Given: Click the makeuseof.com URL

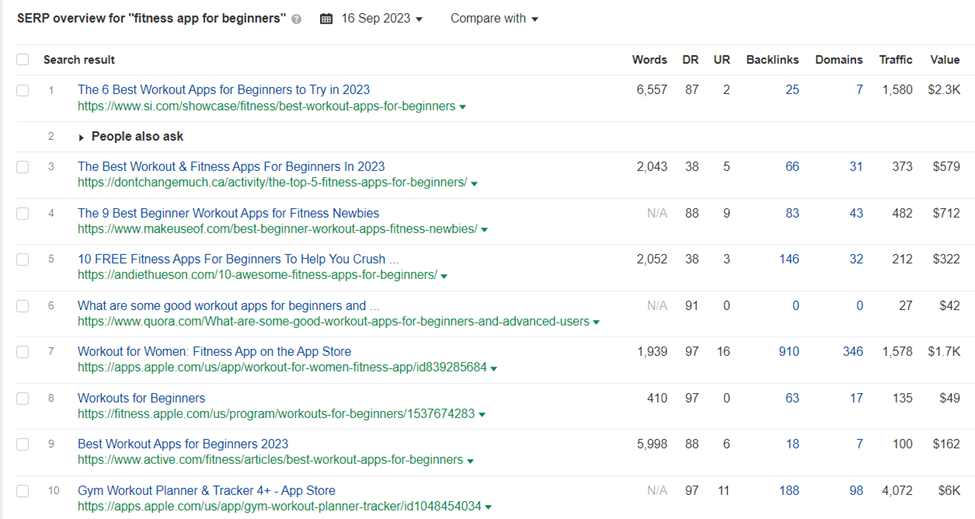Looking at the screenshot, I should 277,229.
